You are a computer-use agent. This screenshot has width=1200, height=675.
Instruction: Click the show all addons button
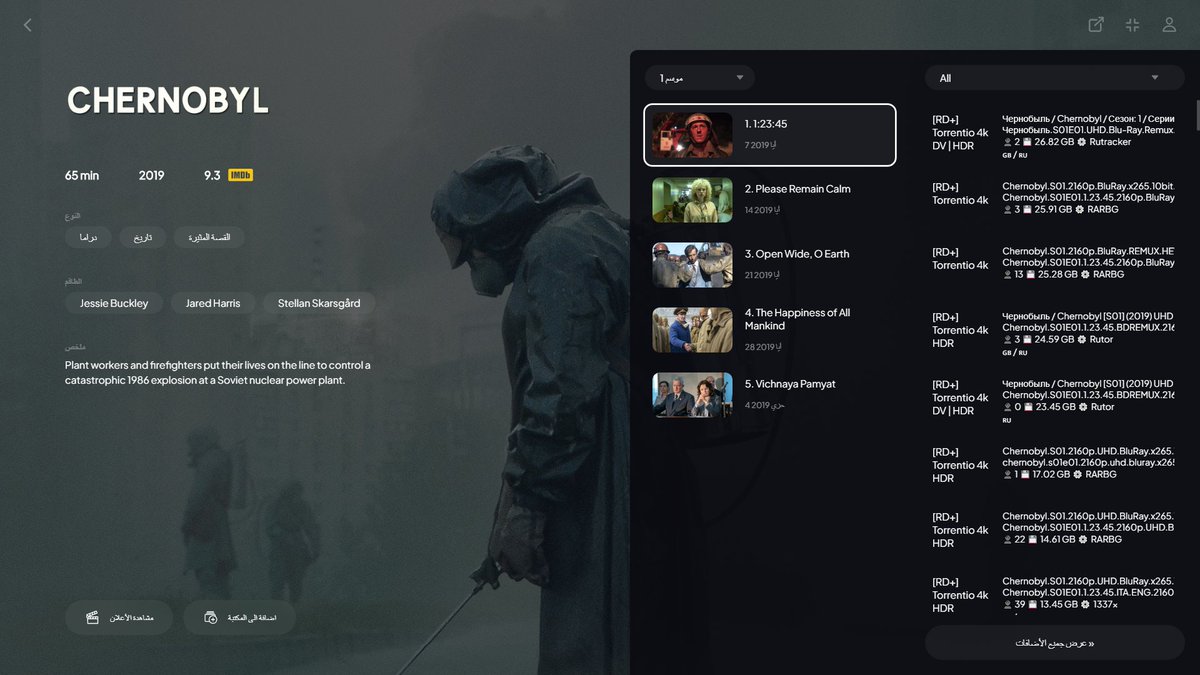(1054, 643)
